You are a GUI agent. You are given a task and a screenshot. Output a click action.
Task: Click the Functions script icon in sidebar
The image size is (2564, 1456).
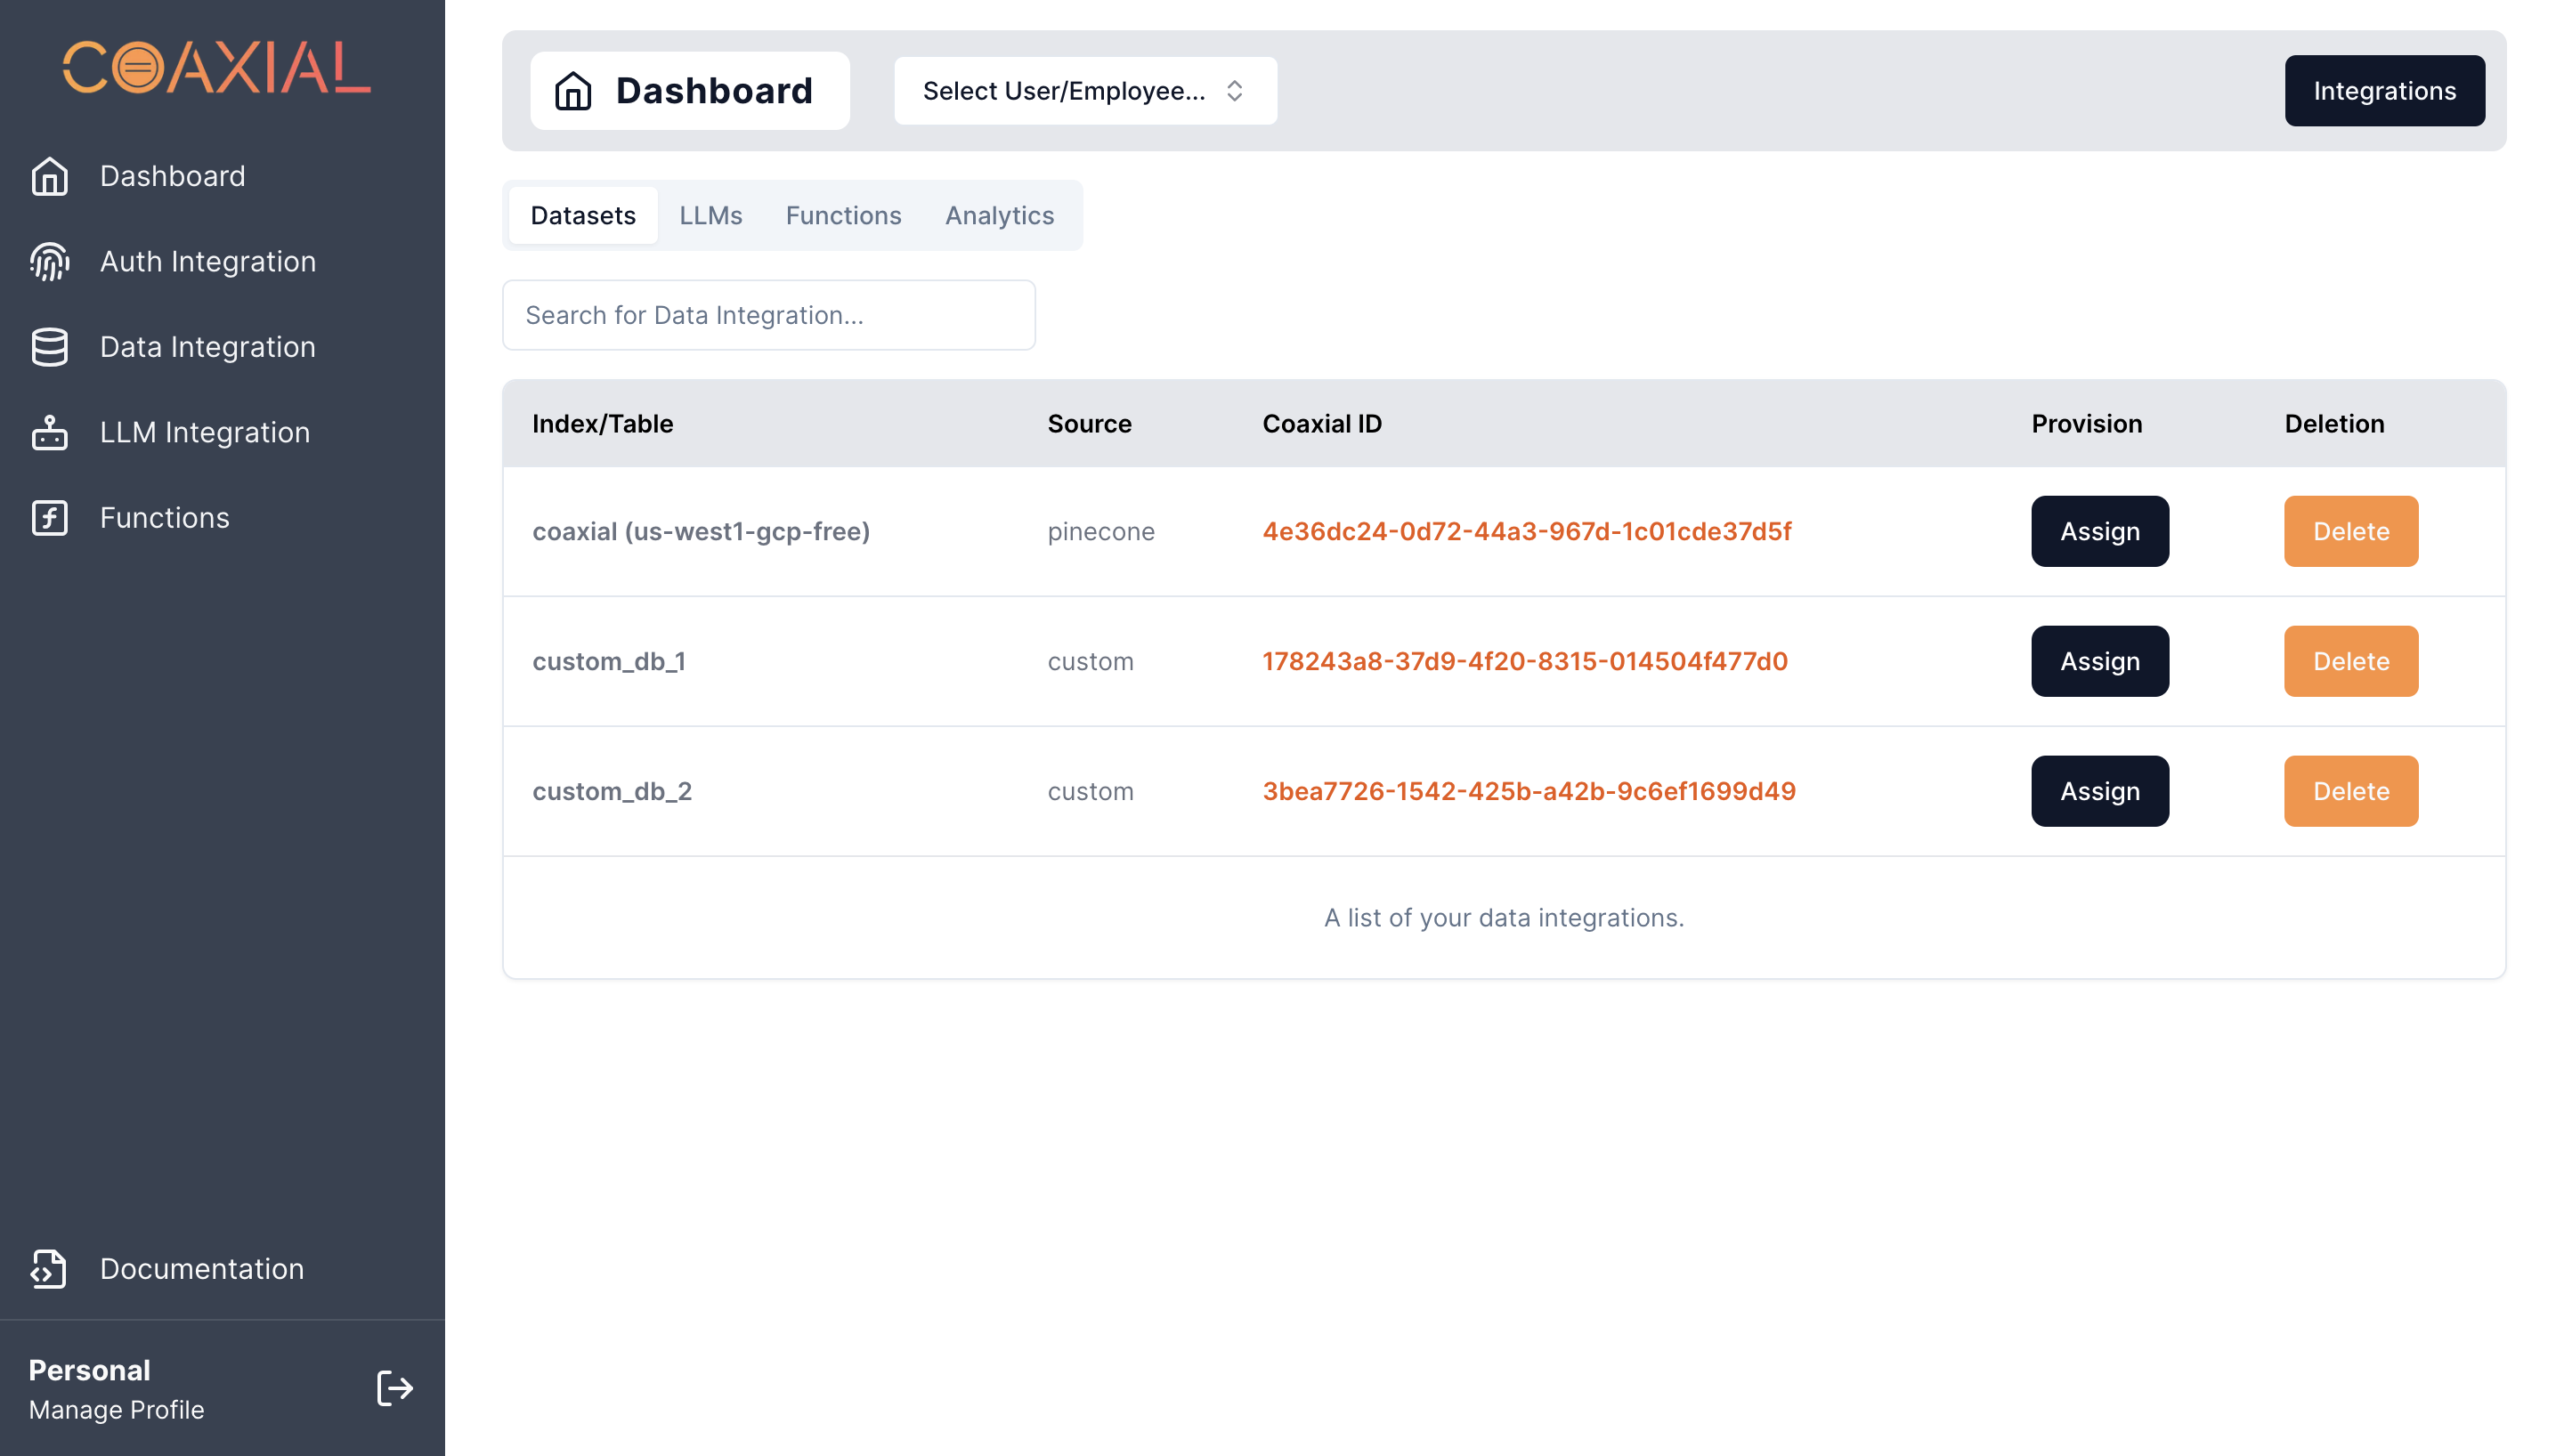point(49,518)
